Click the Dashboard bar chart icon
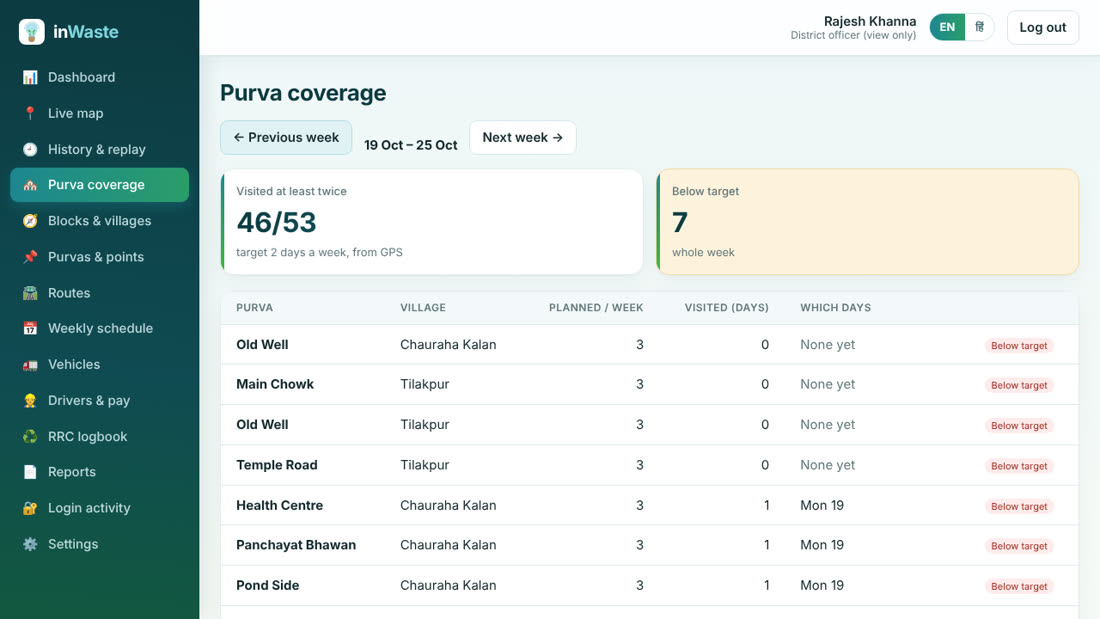Image resolution: width=1100 pixels, height=619 pixels. tap(29, 77)
